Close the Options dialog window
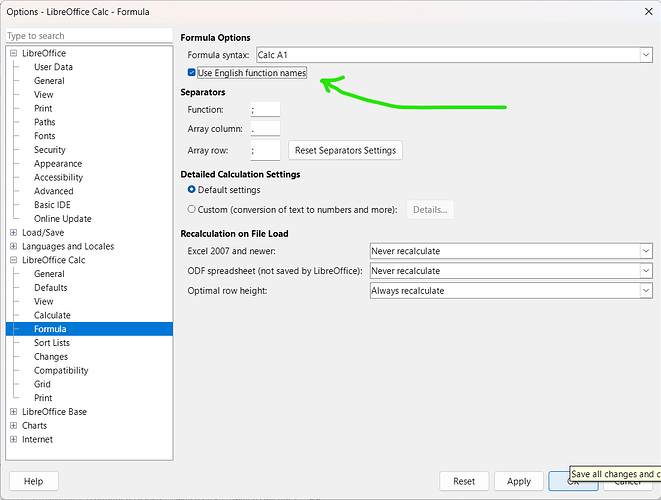Screen dimensions: 661x500 [x=649, y=11]
